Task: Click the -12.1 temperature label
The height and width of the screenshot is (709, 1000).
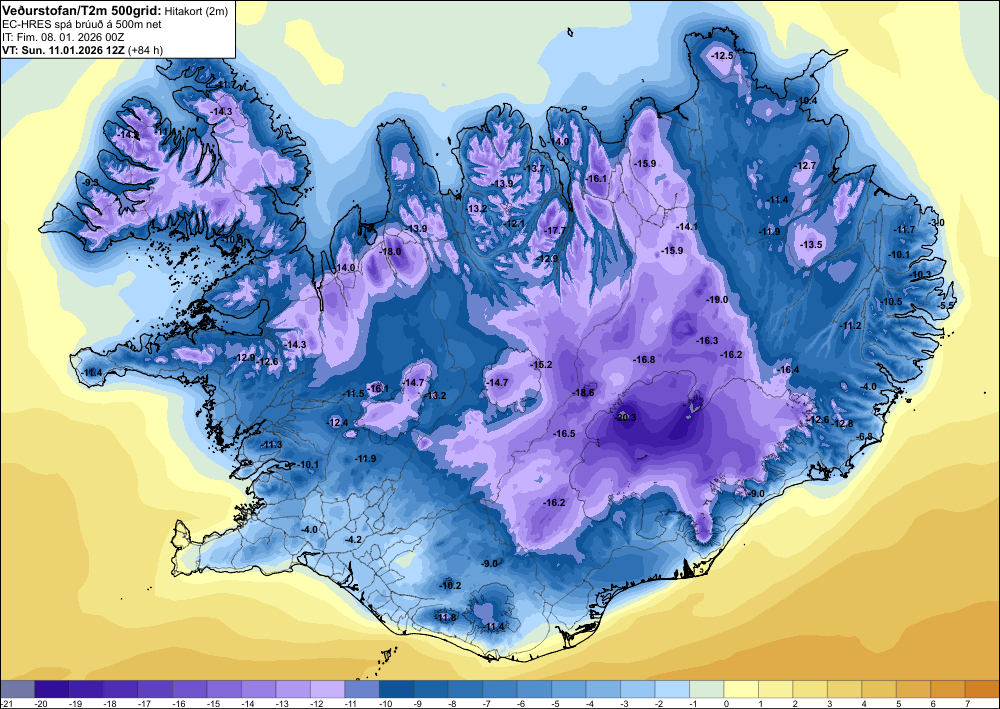Action: pos(514,224)
